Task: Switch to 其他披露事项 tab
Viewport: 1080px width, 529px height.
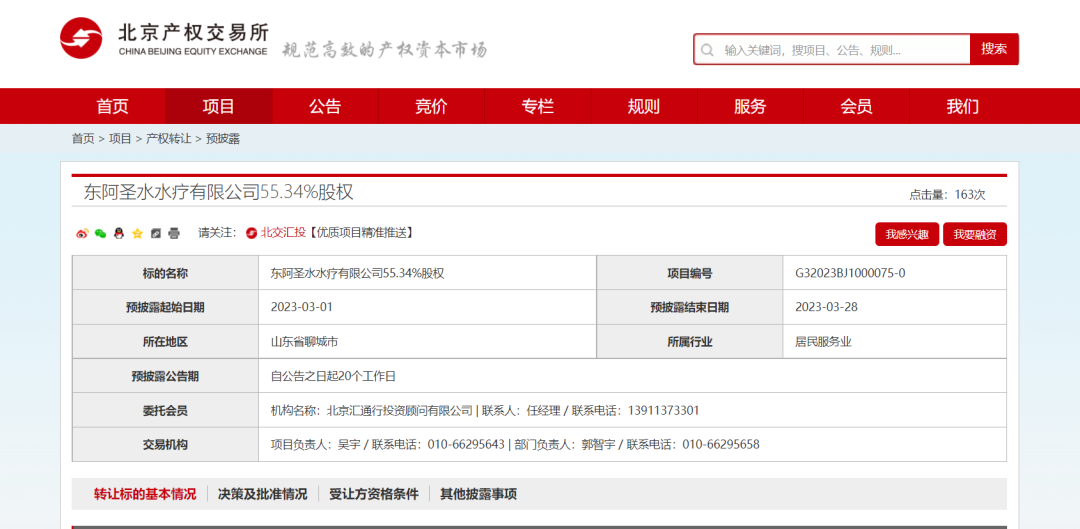Action: [x=479, y=494]
